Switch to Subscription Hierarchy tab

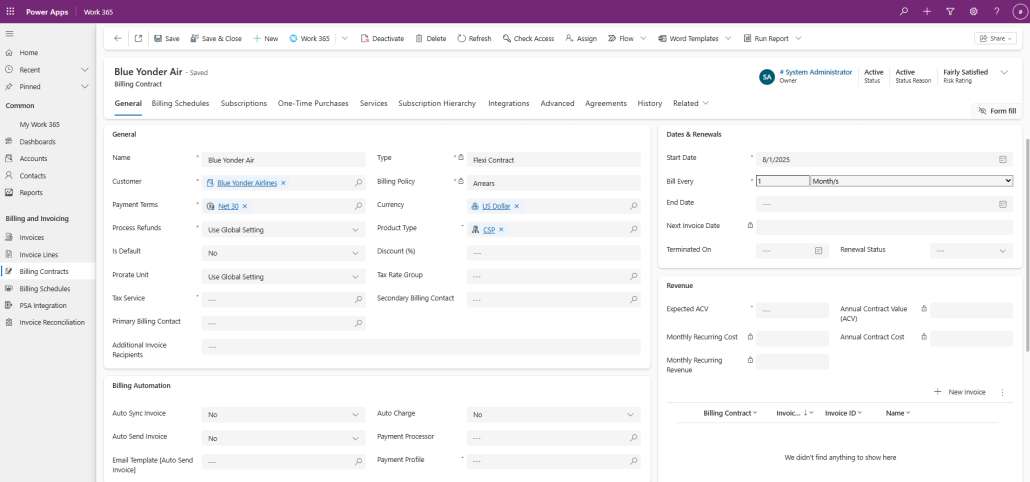(437, 103)
